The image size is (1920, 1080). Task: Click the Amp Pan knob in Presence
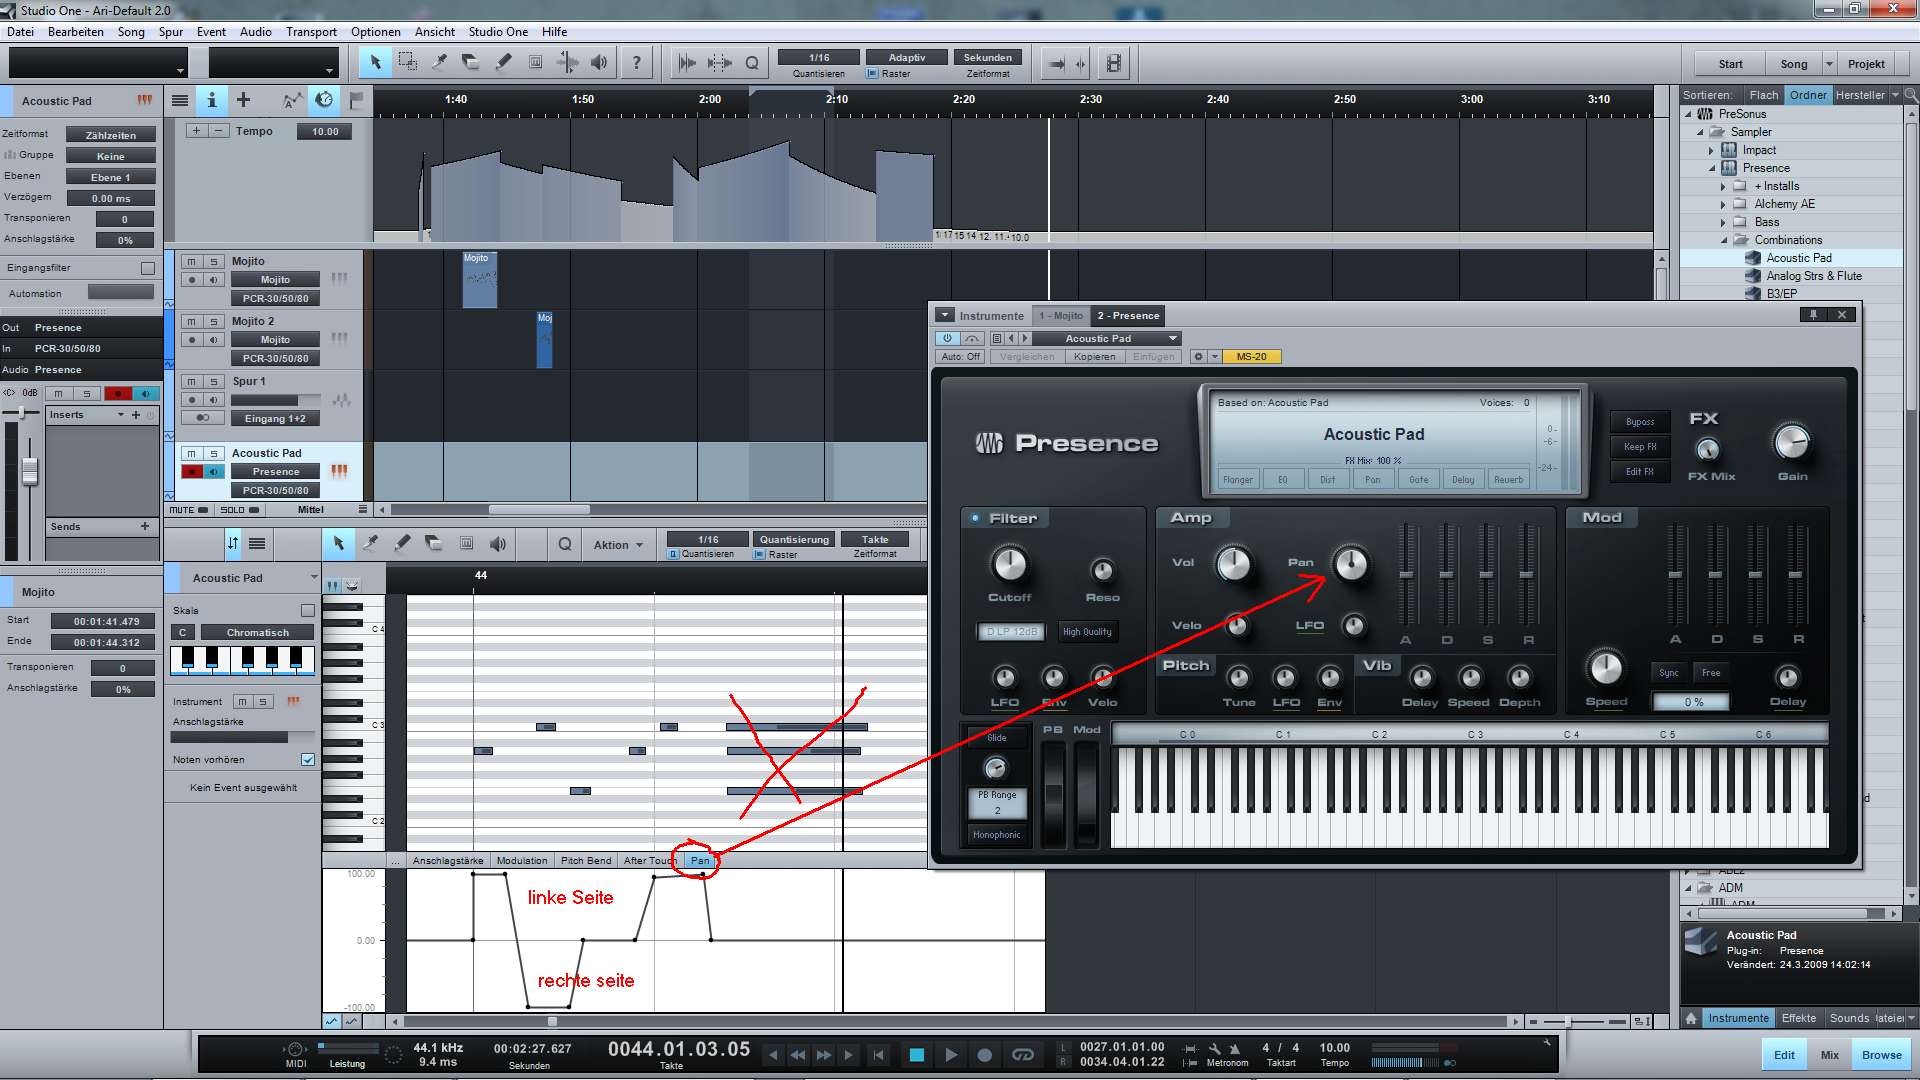pos(1351,564)
